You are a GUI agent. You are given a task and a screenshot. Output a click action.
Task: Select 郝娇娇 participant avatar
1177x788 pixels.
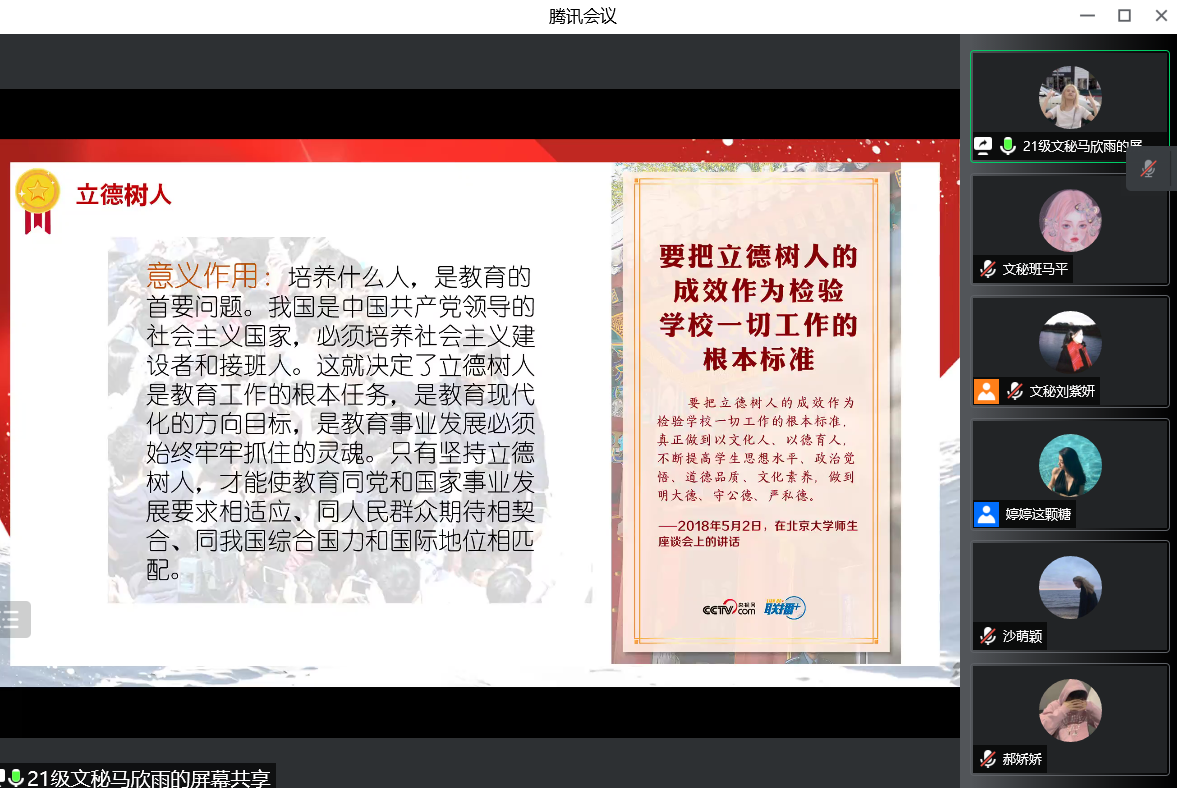click(1070, 711)
